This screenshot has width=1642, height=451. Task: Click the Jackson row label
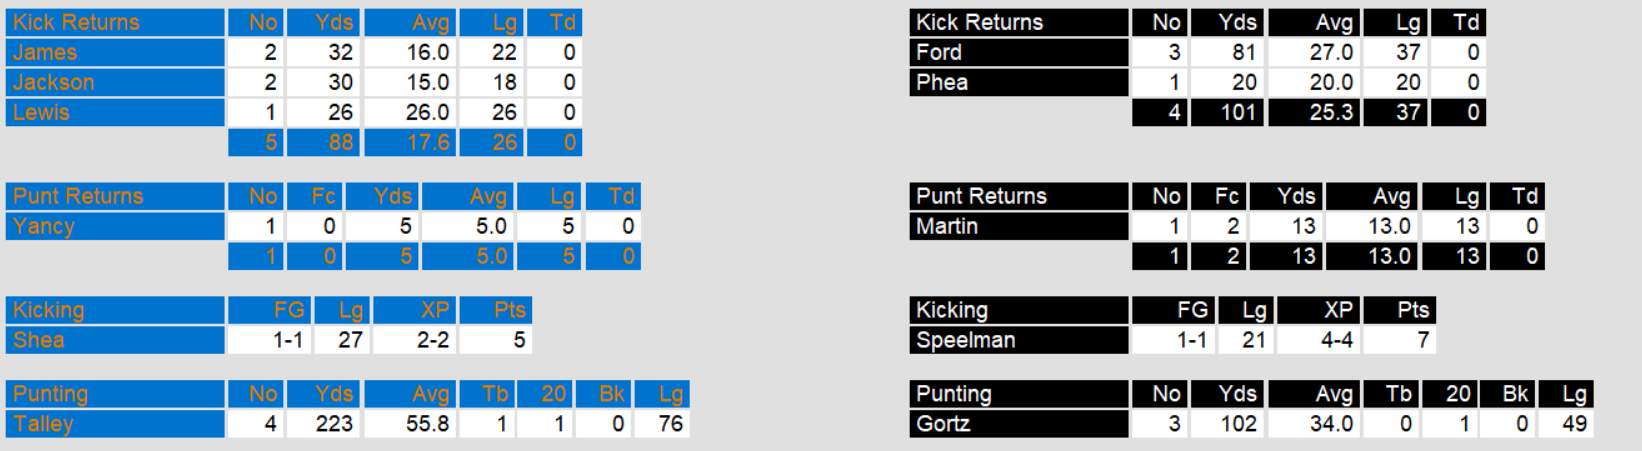pyautogui.click(x=115, y=82)
